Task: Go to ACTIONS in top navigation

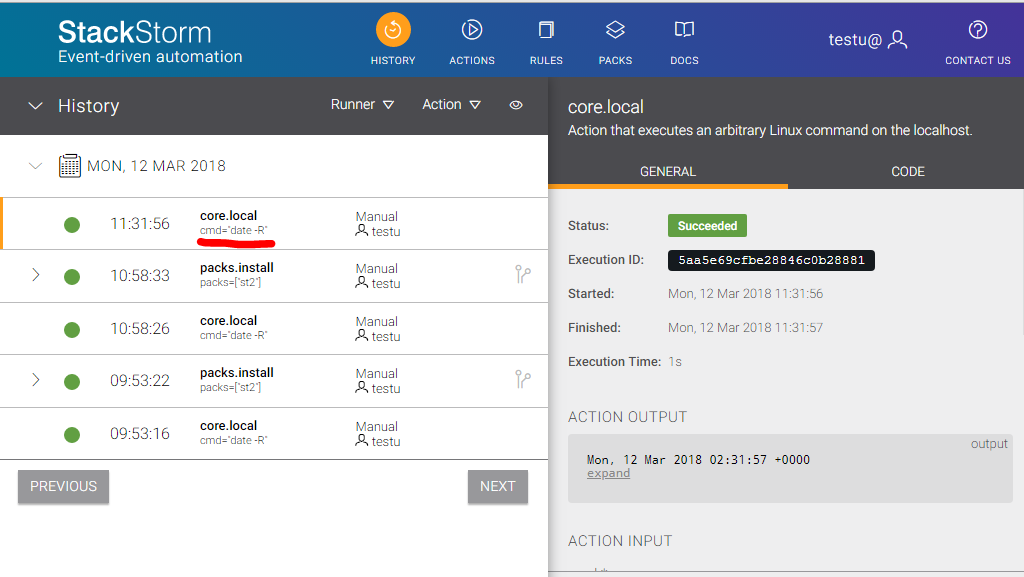Action: pyautogui.click(x=472, y=60)
